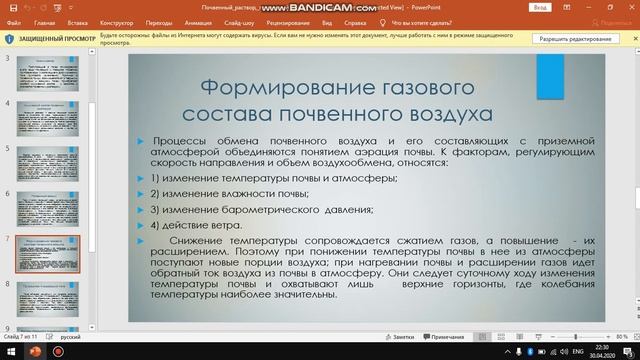Open the Анимация ribbon tab
640x360 pixels.
point(198,23)
